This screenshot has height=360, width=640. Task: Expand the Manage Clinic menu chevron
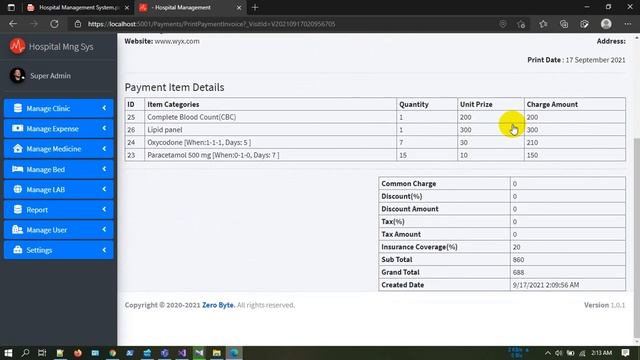104,108
